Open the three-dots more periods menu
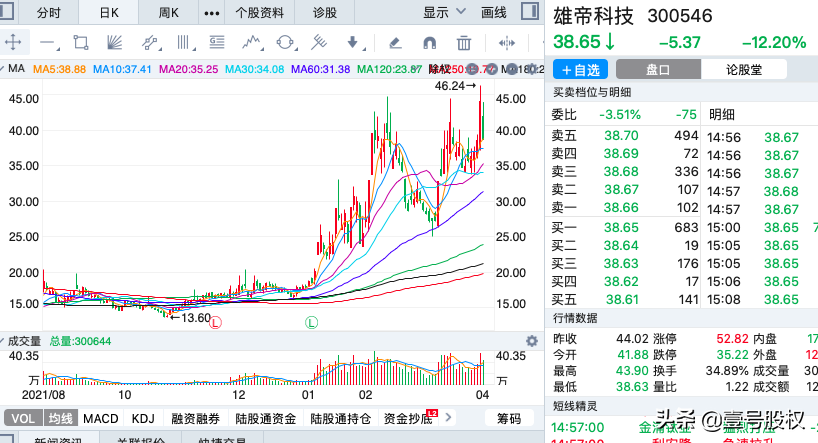Viewport: 818px width, 443px height. point(212,13)
